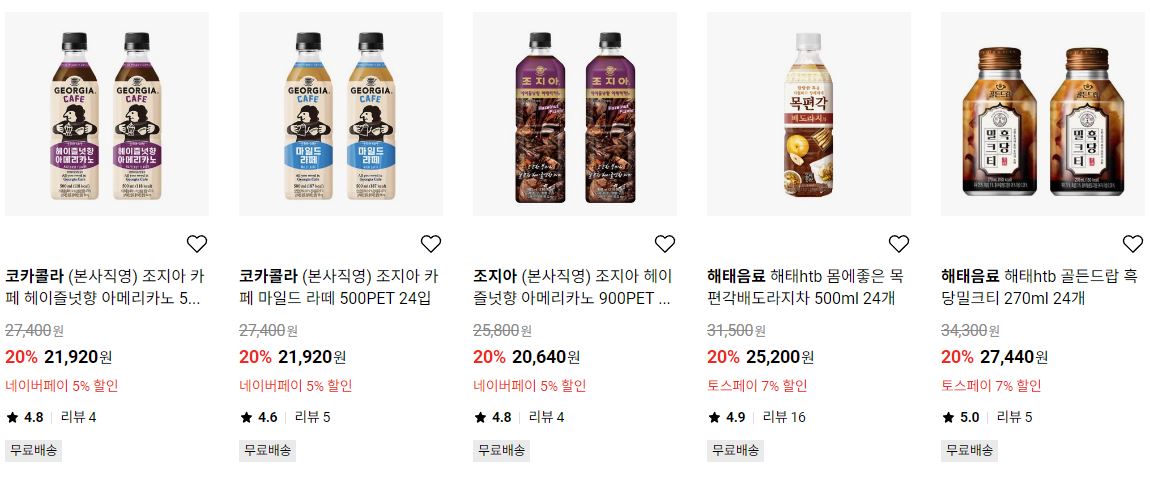Viewport: 1150px width, 477px height.
Task: View the purple 조지아 900PET bottles image
Action: pos(575,114)
